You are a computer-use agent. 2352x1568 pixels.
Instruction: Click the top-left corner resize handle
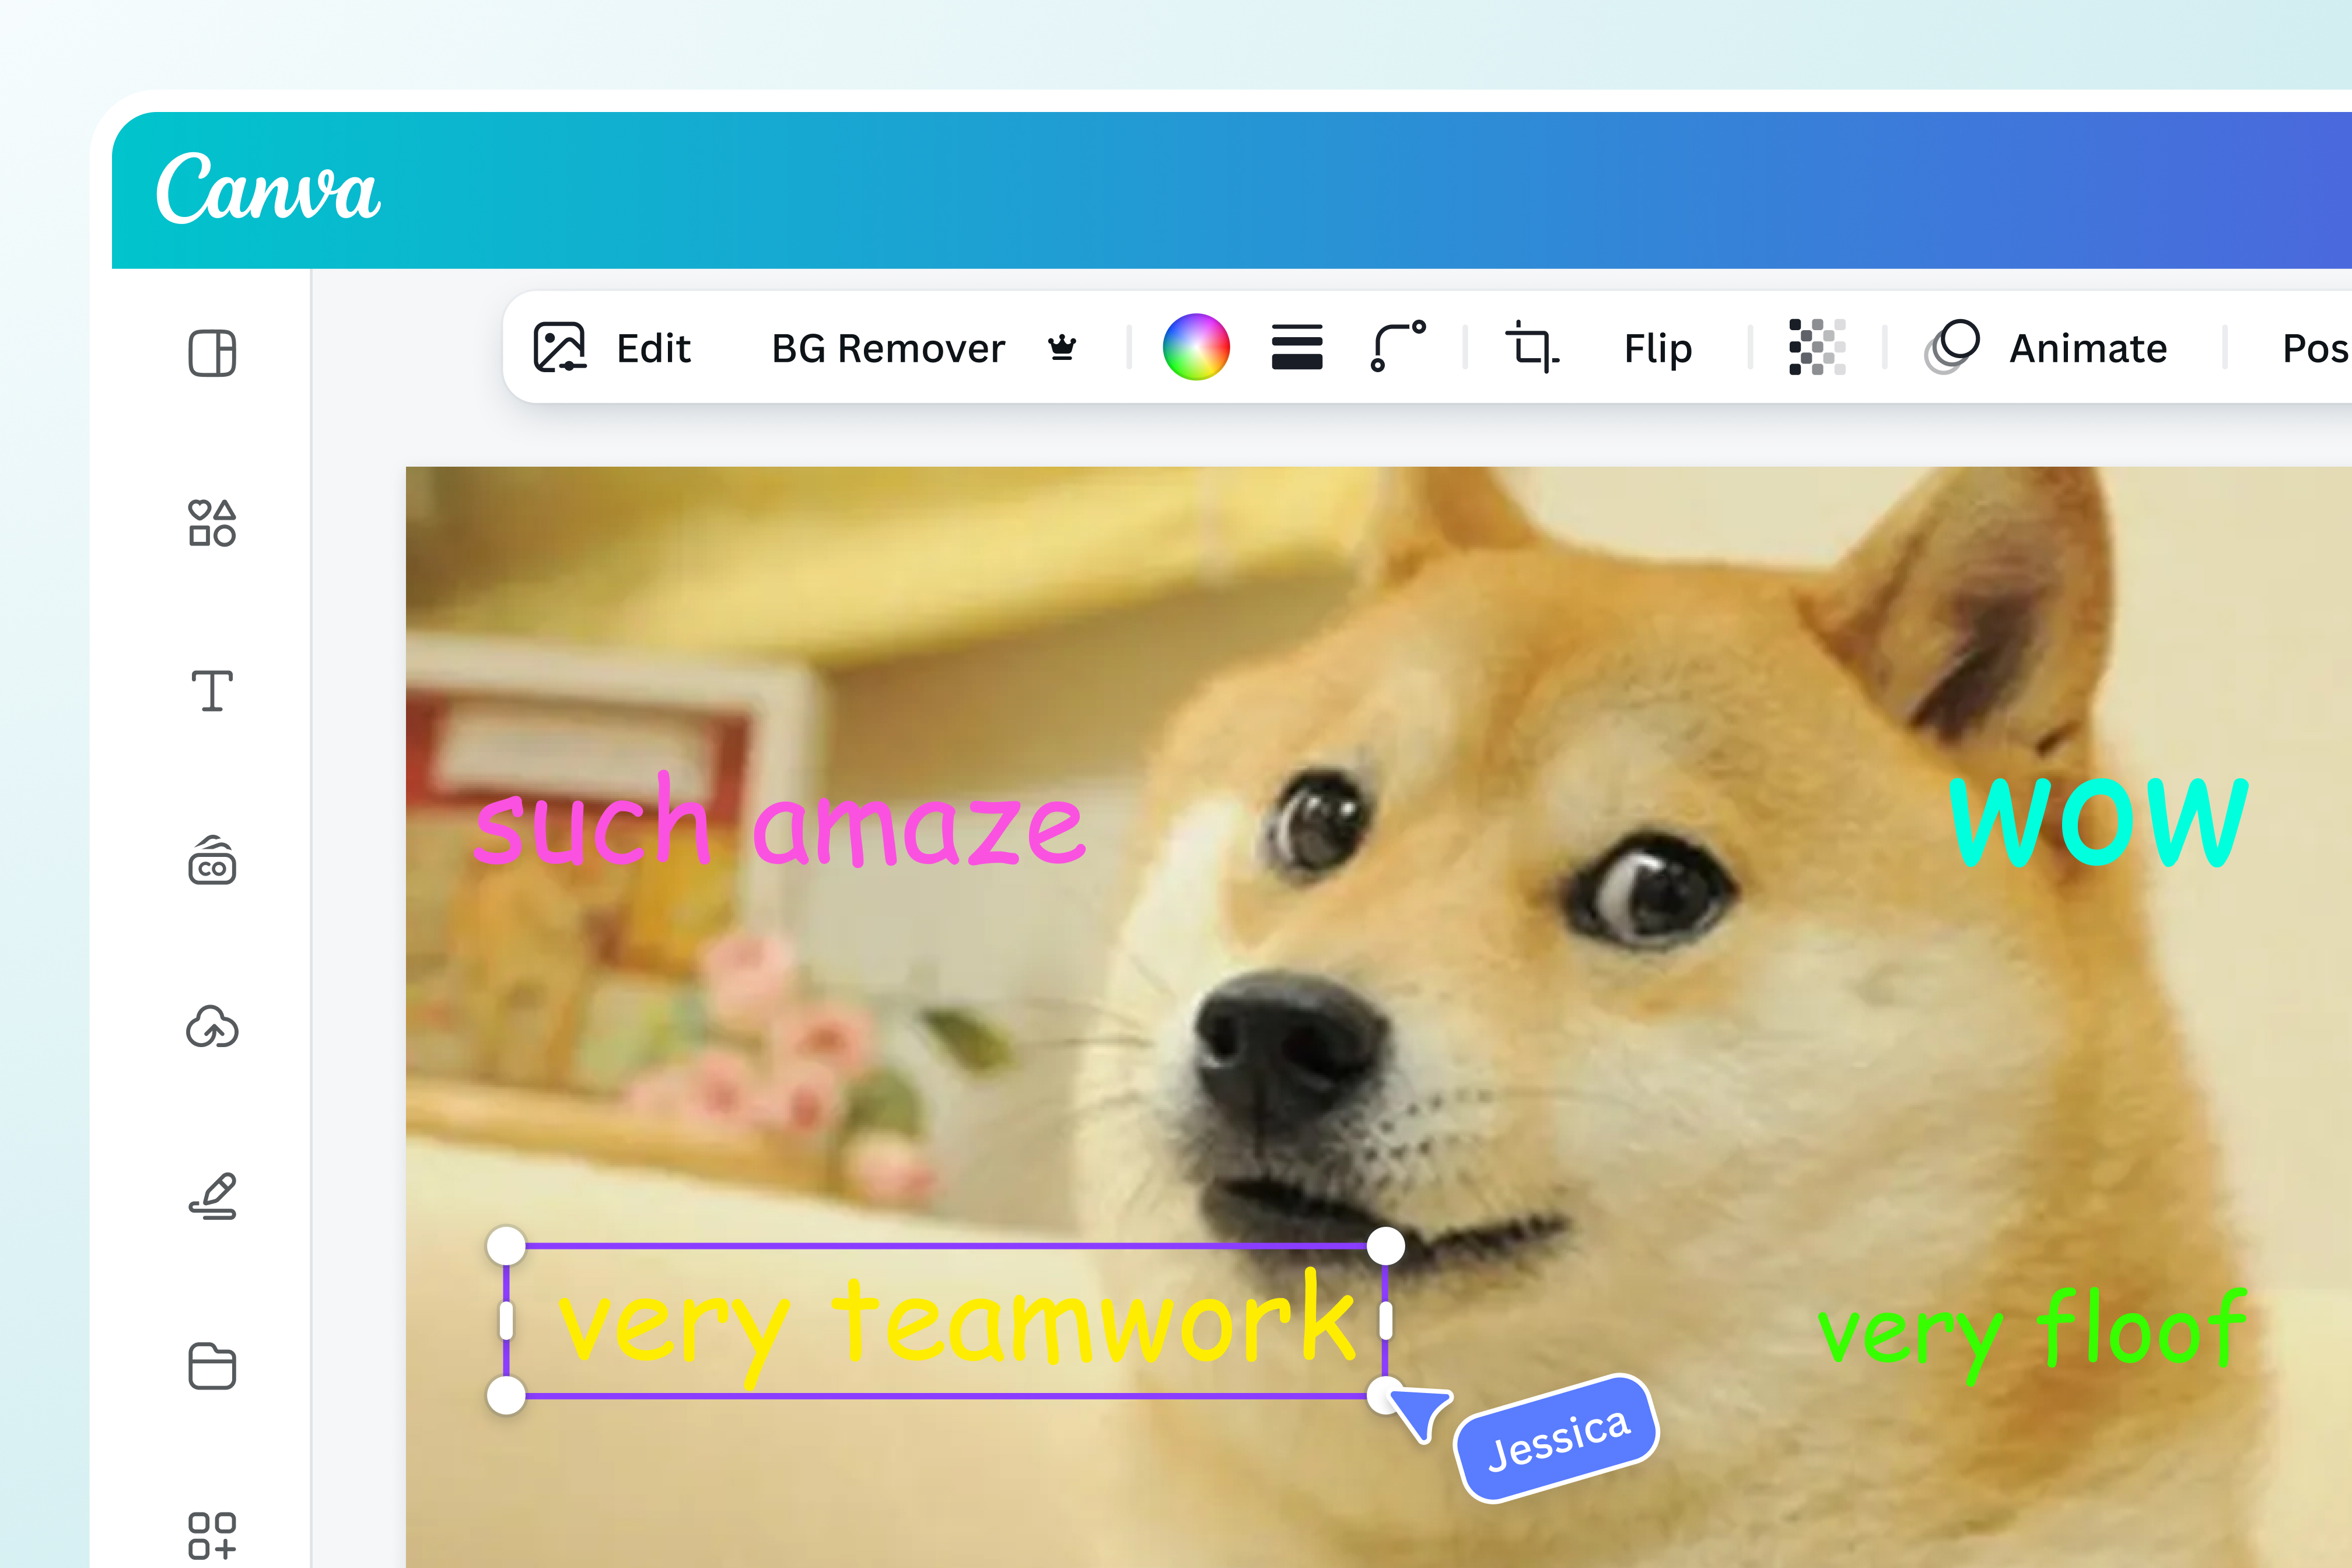506,1246
